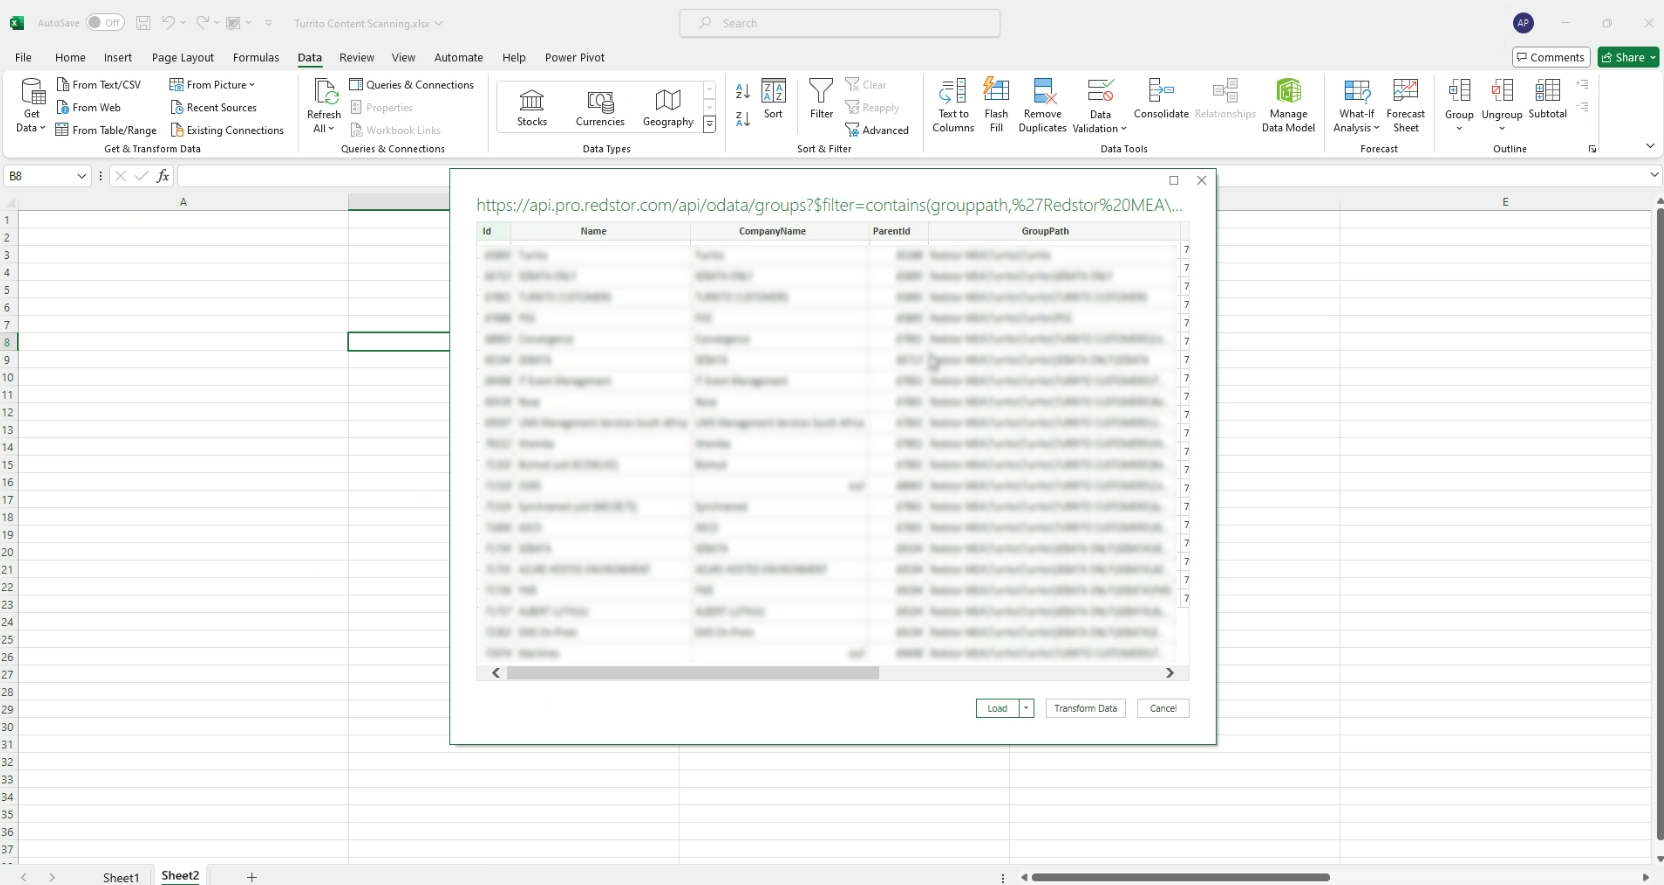
Task: Choose the Stocks data type
Action: click(x=532, y=107)
